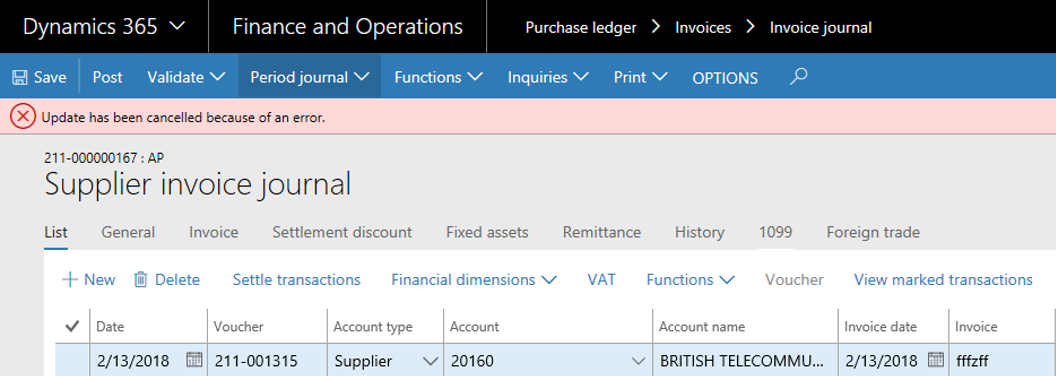Click the Account name column header
1056x376 pixels.
pyautogui.click(x=702, y=327)
